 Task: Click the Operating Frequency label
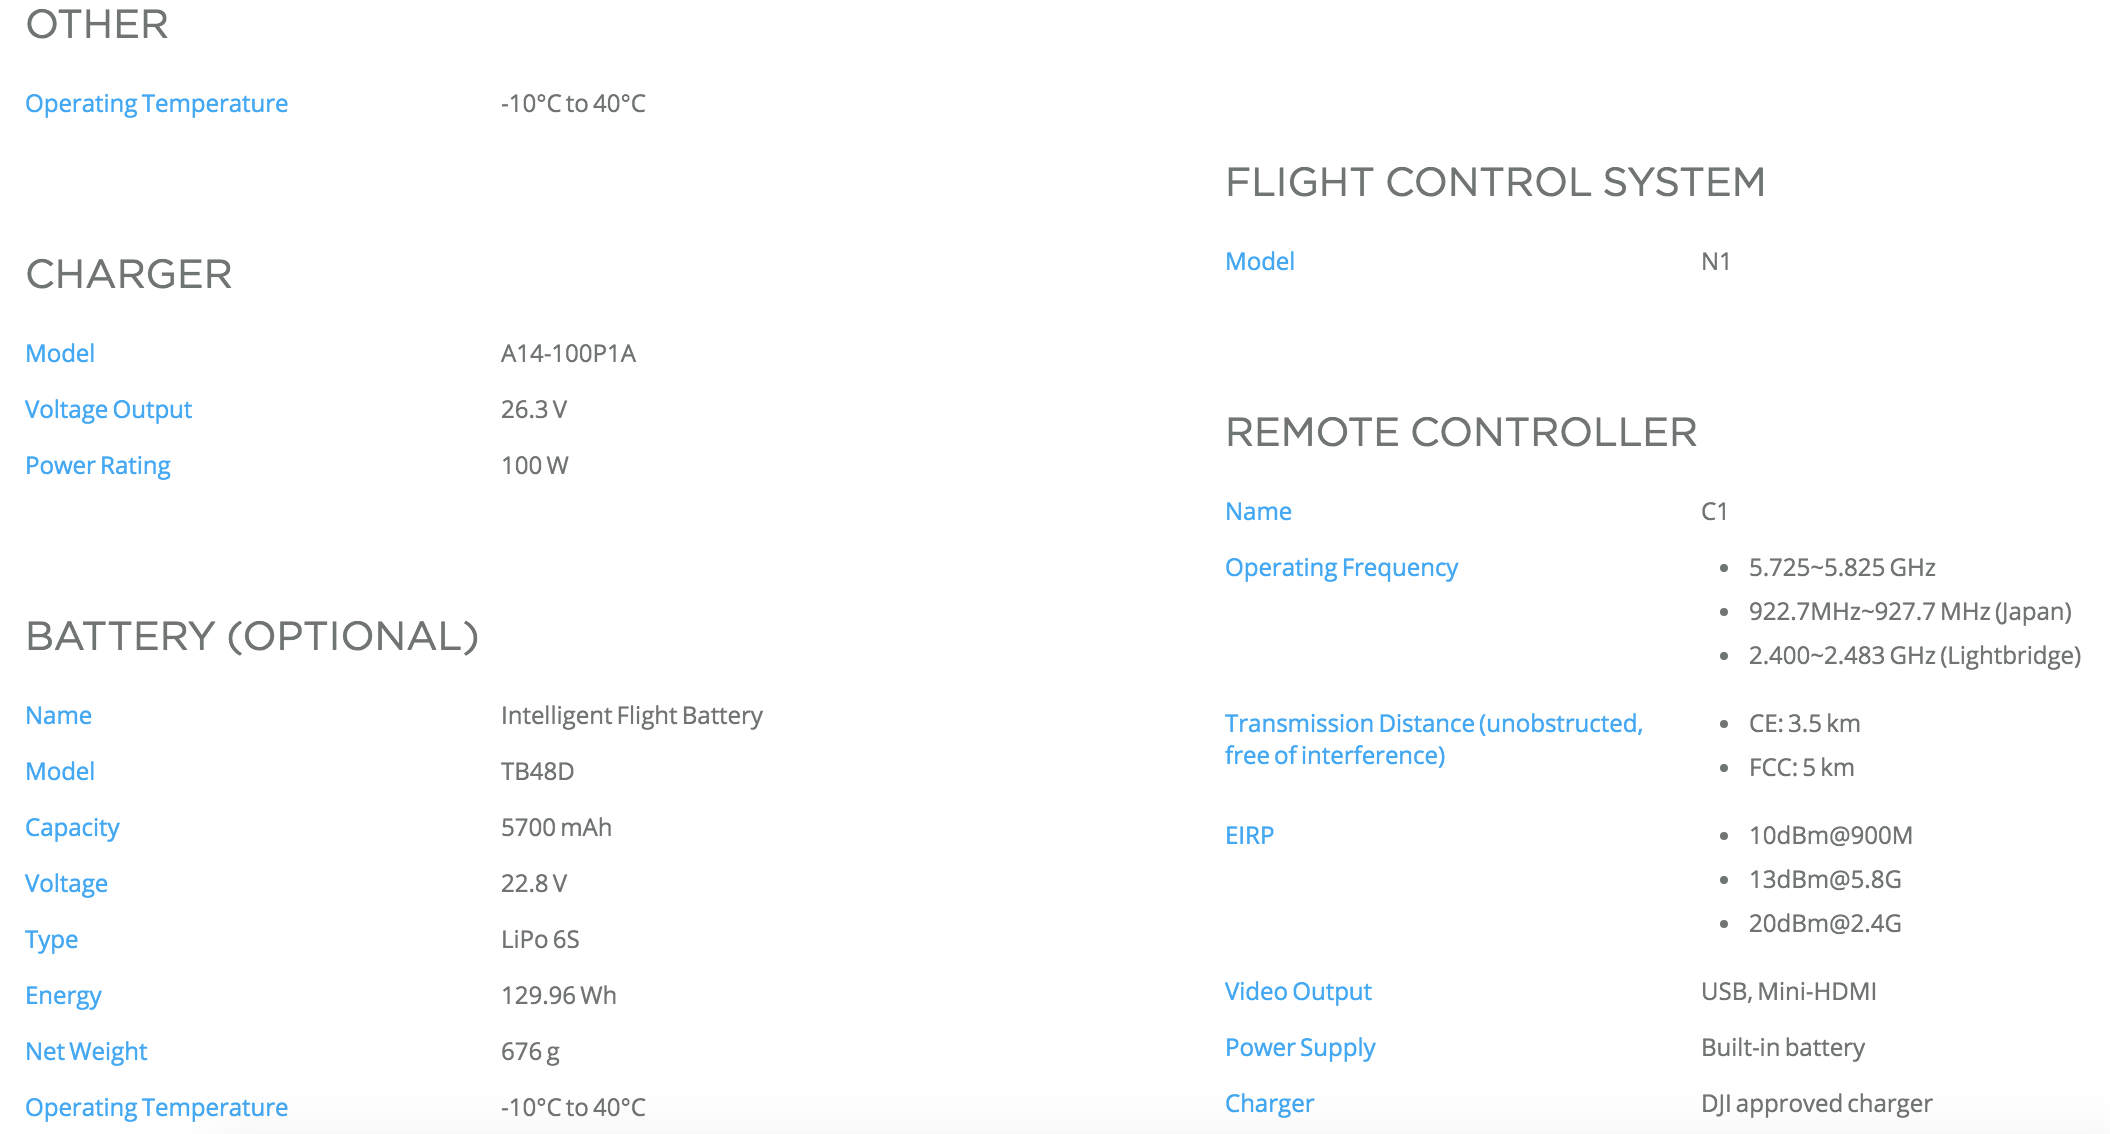pyautogui.click(x=1341, y=568)
